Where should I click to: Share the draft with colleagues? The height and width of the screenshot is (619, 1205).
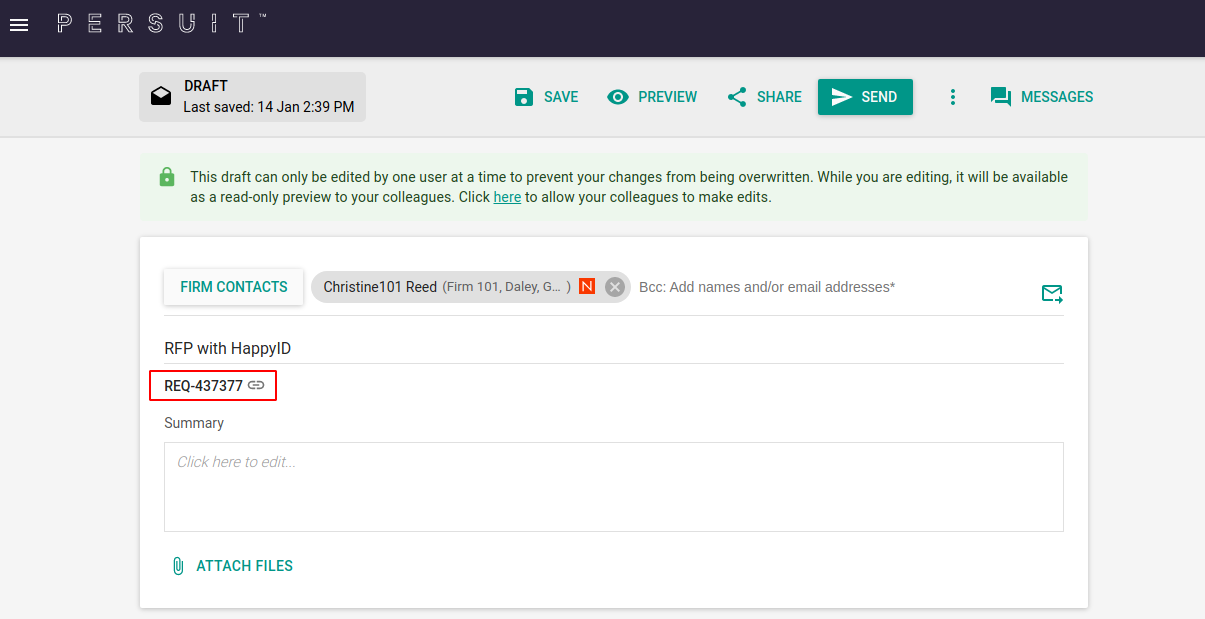pyautogui.click(x=764, y=97)
